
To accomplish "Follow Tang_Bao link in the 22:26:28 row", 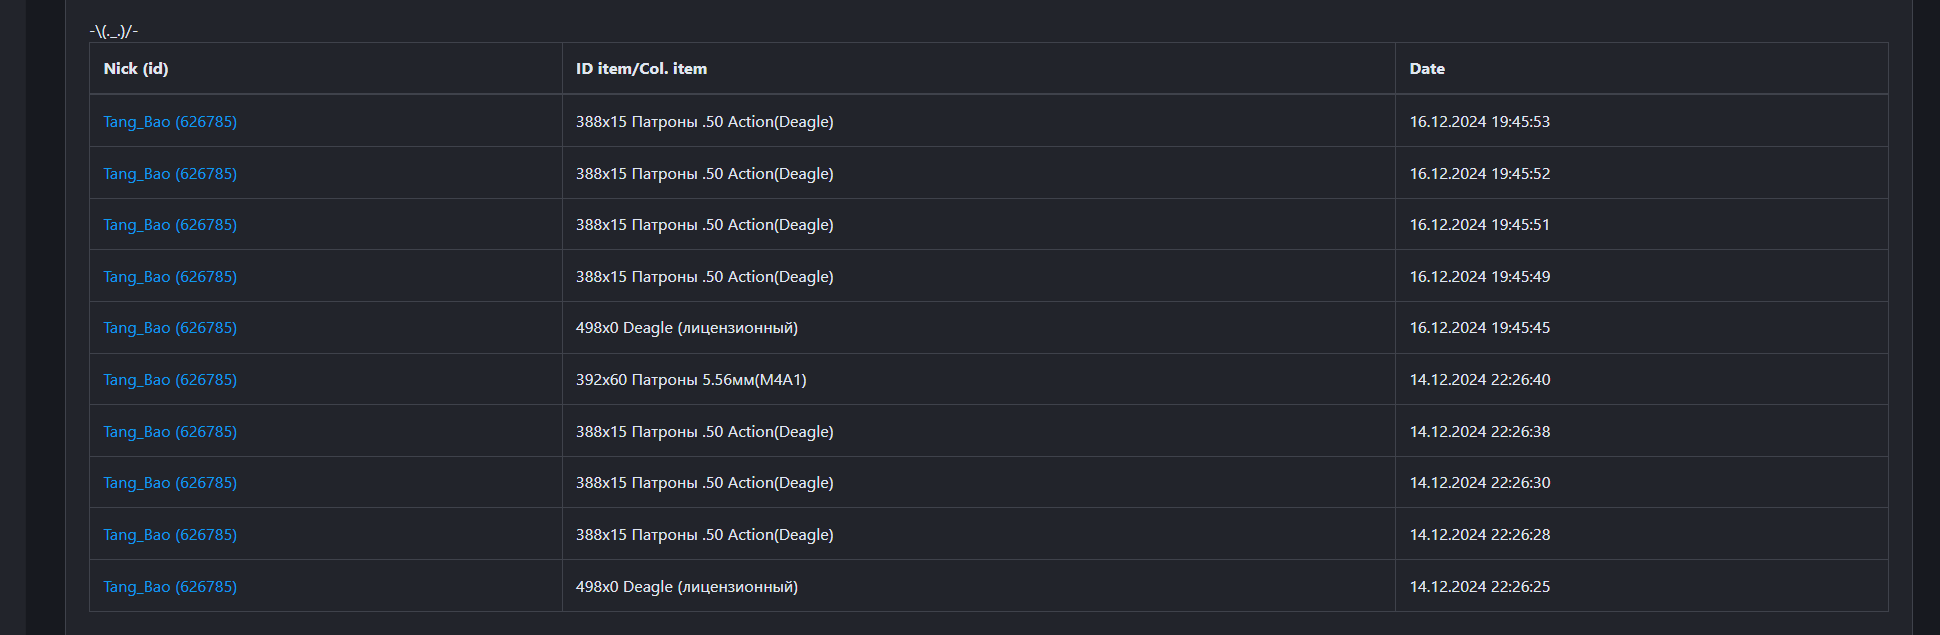I will pos(170,535).
